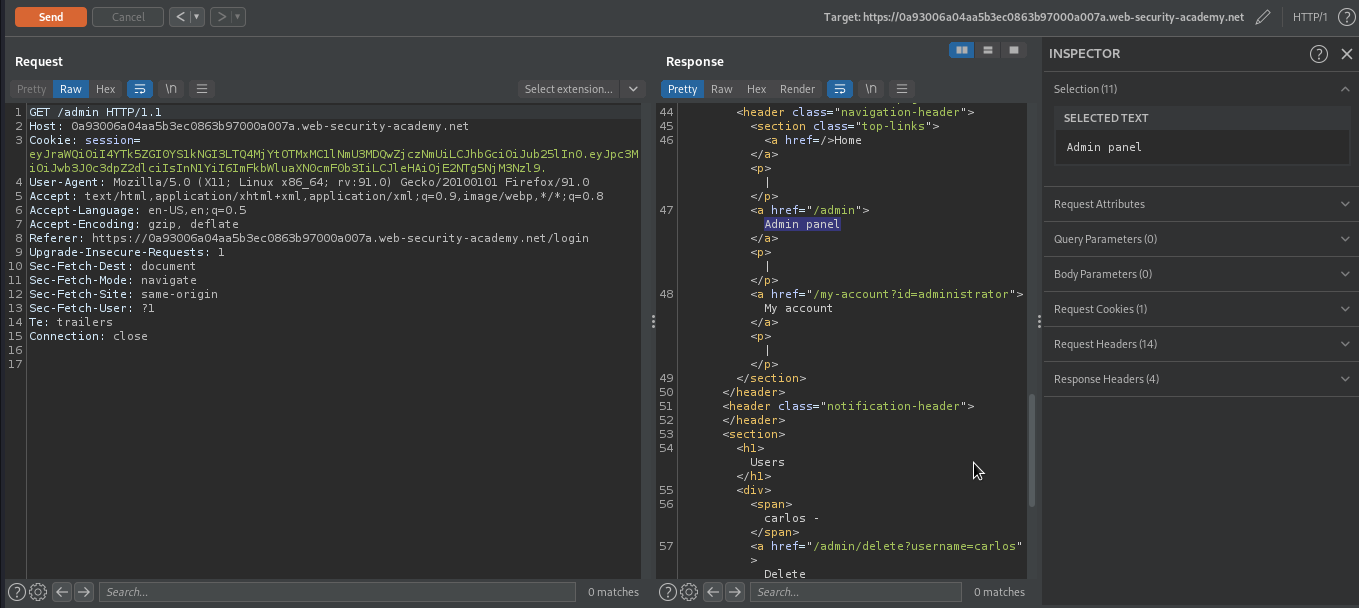Expand Request Attributes section
This screenshot has height=608, width=1359.
[1200, 204]
